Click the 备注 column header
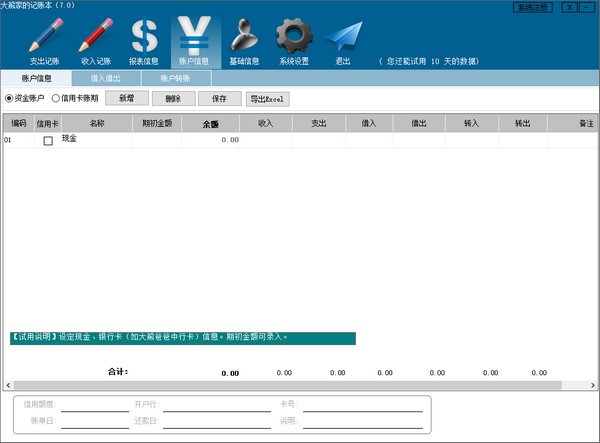Image resolution: width=600 pixels, height=443 pixels. pyautogui.click(x=572, y=123)
